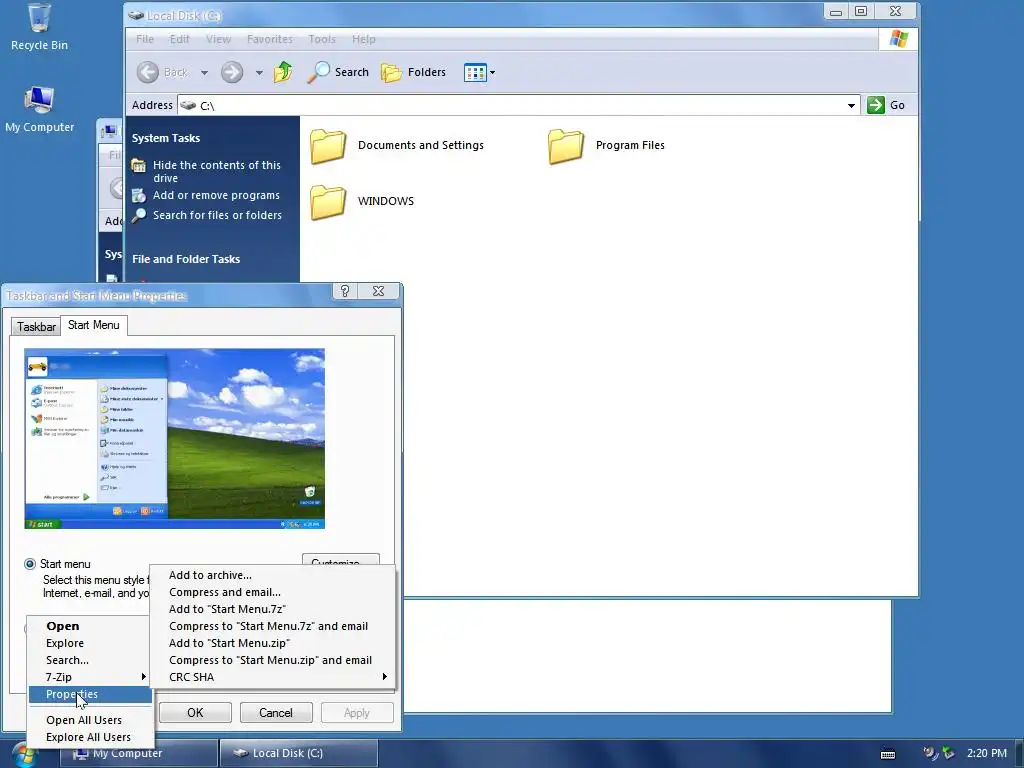Viewport: 1024px width, 768px height.
Task: Click Cancel in Taskbar Properties dialog
Action: point(276,712)
